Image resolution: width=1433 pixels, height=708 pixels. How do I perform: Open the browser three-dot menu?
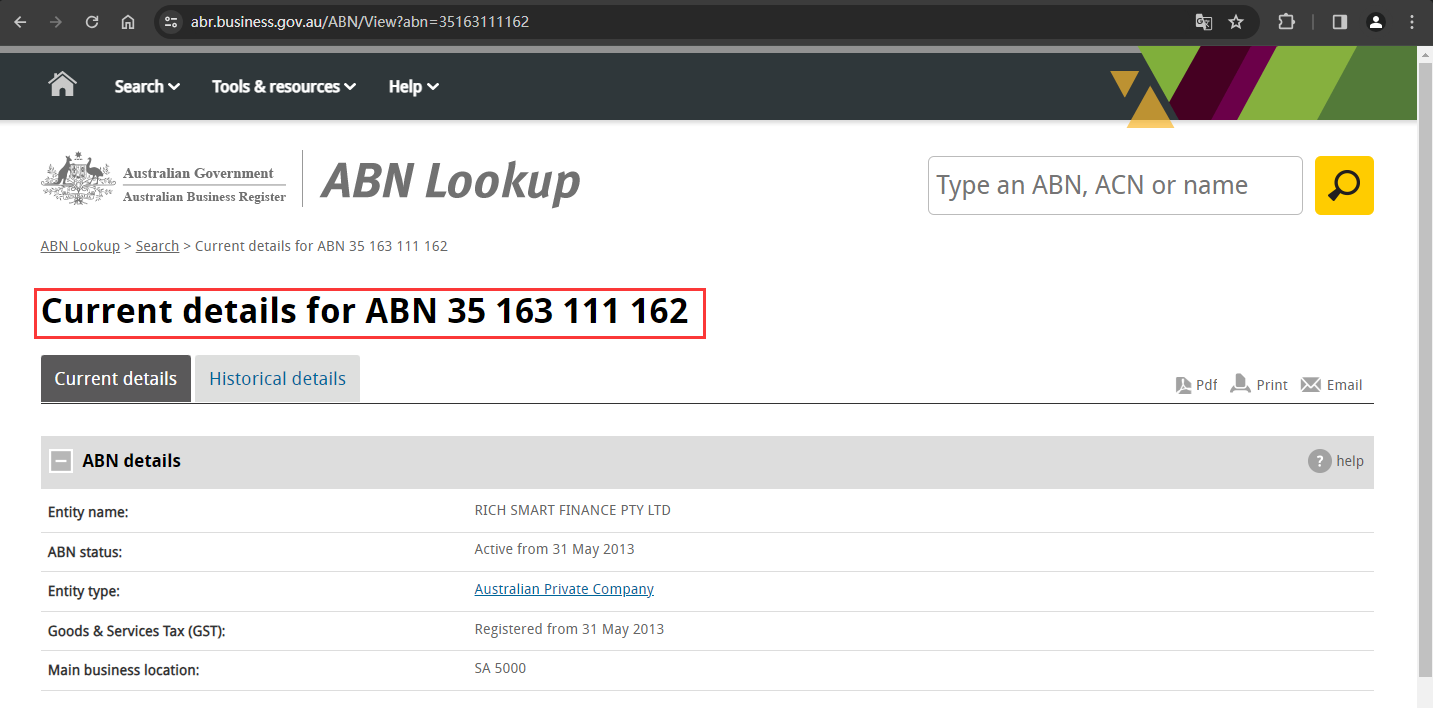1411,22
